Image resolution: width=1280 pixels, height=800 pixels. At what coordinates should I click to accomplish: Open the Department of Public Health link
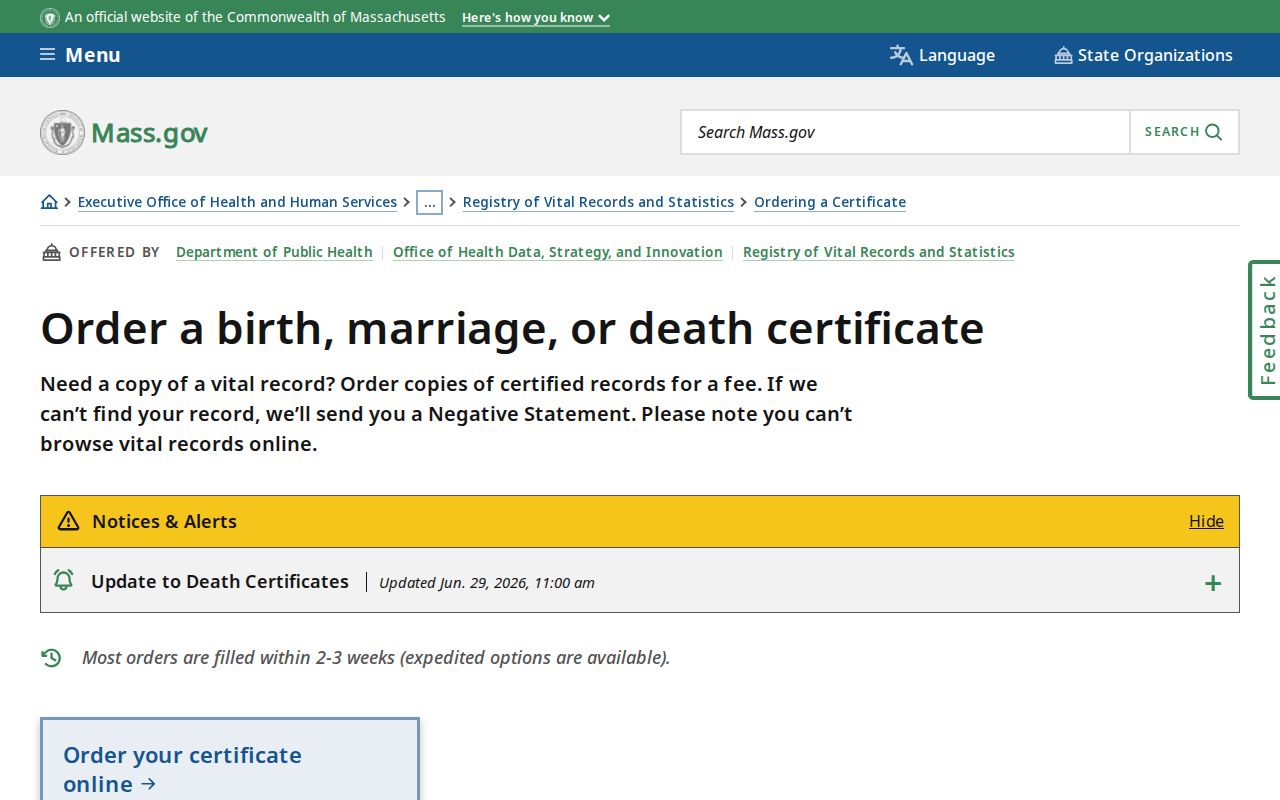click(x=274, y=252)
